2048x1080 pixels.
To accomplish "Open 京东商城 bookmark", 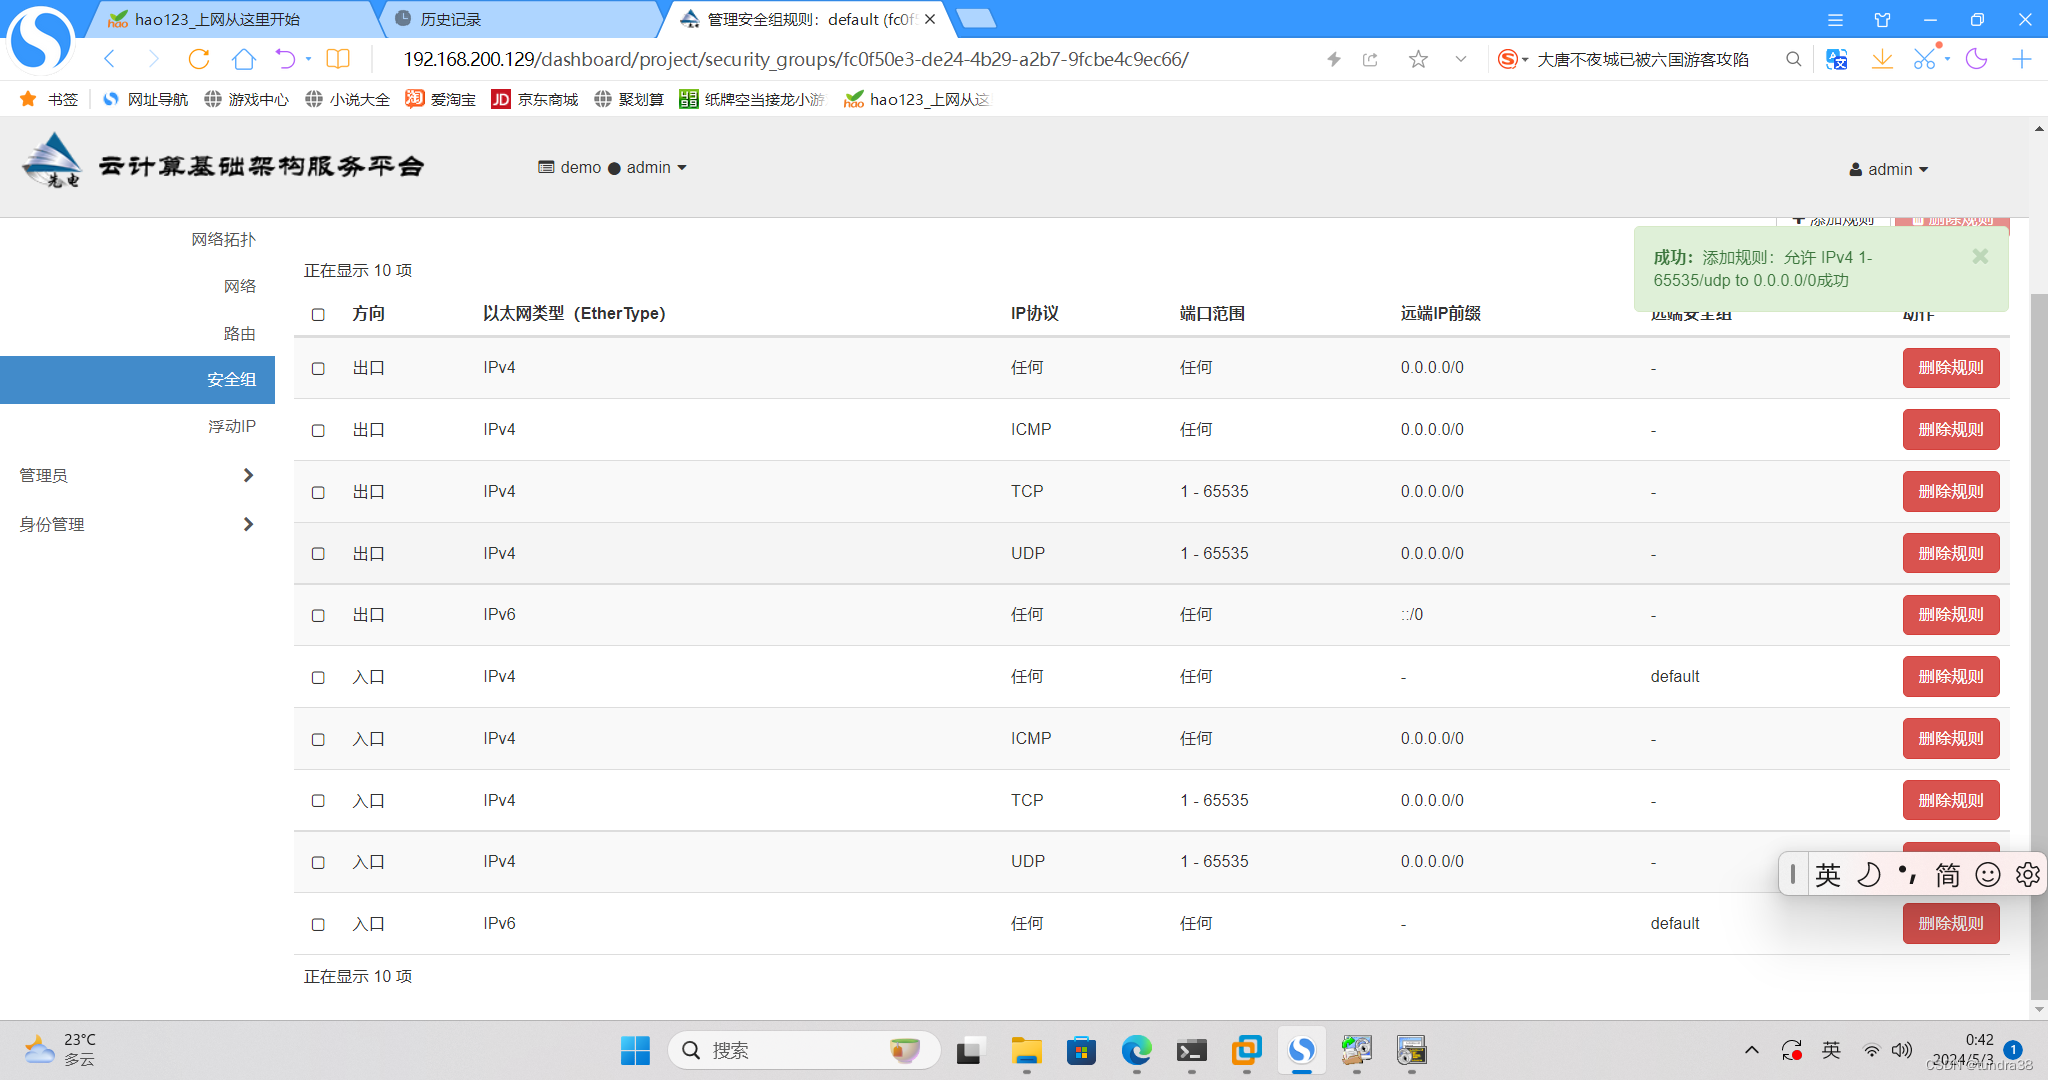I will 535,99.
